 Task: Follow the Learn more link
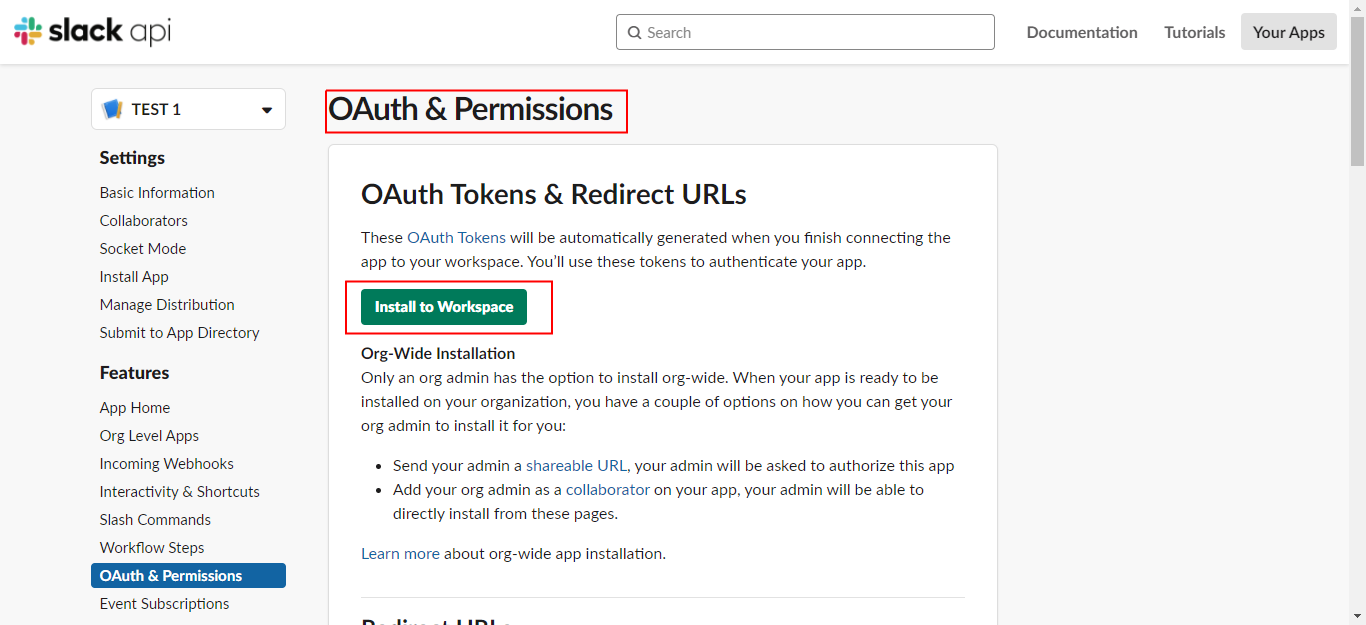pyautogui.click(x=400, y=553)
